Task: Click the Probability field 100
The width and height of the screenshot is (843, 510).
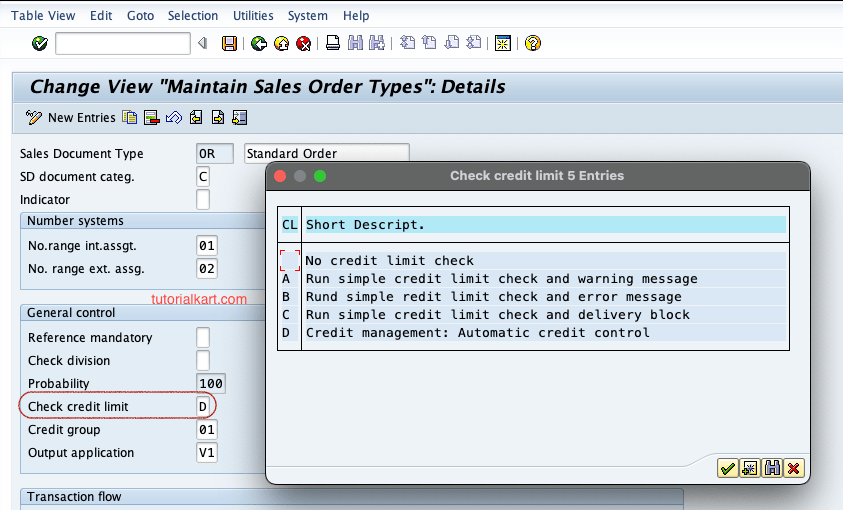Action: click(211, 384)
